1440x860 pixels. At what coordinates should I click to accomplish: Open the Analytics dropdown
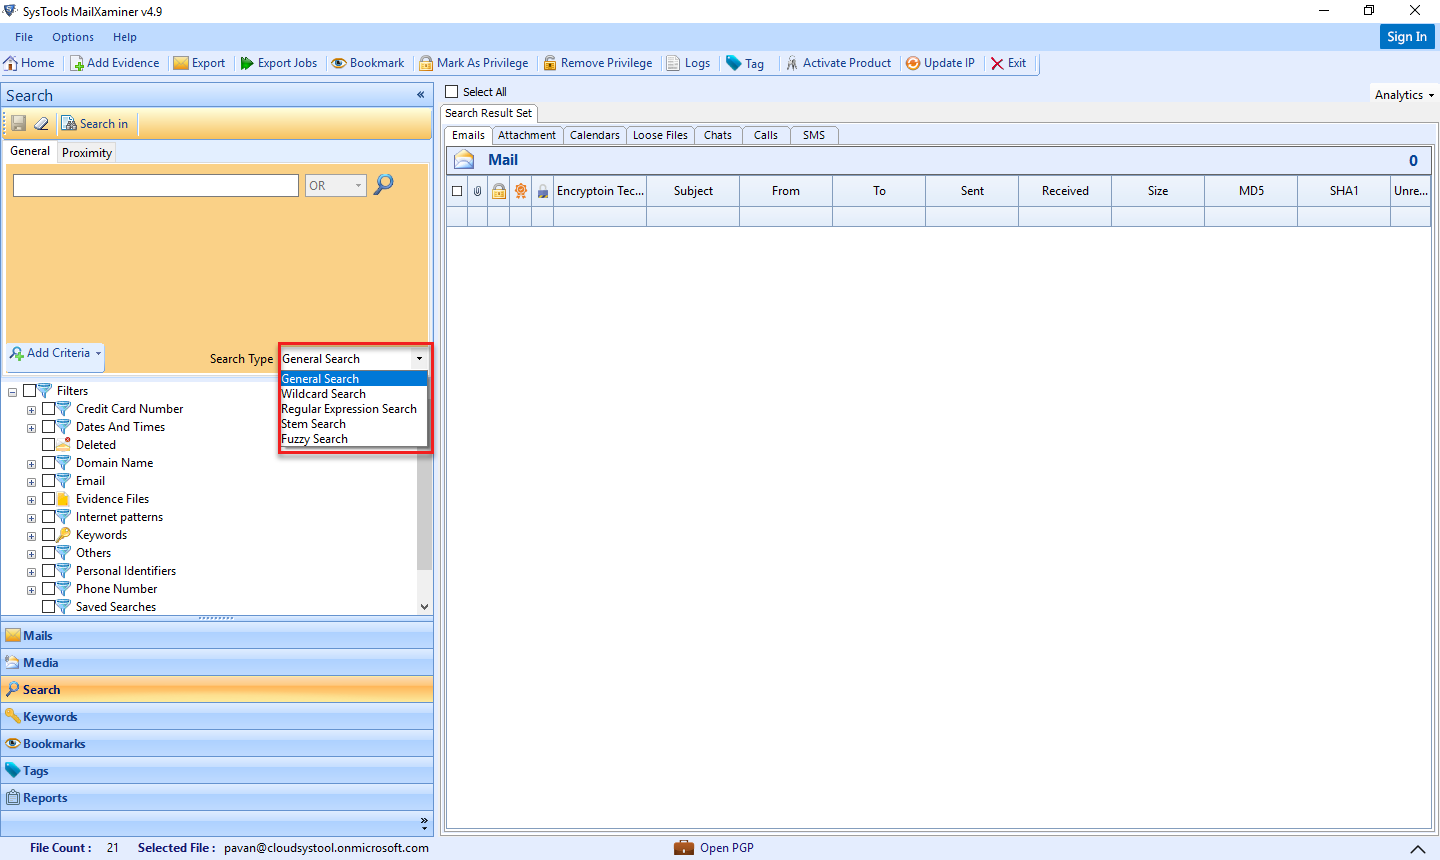tap(1404, 94)
